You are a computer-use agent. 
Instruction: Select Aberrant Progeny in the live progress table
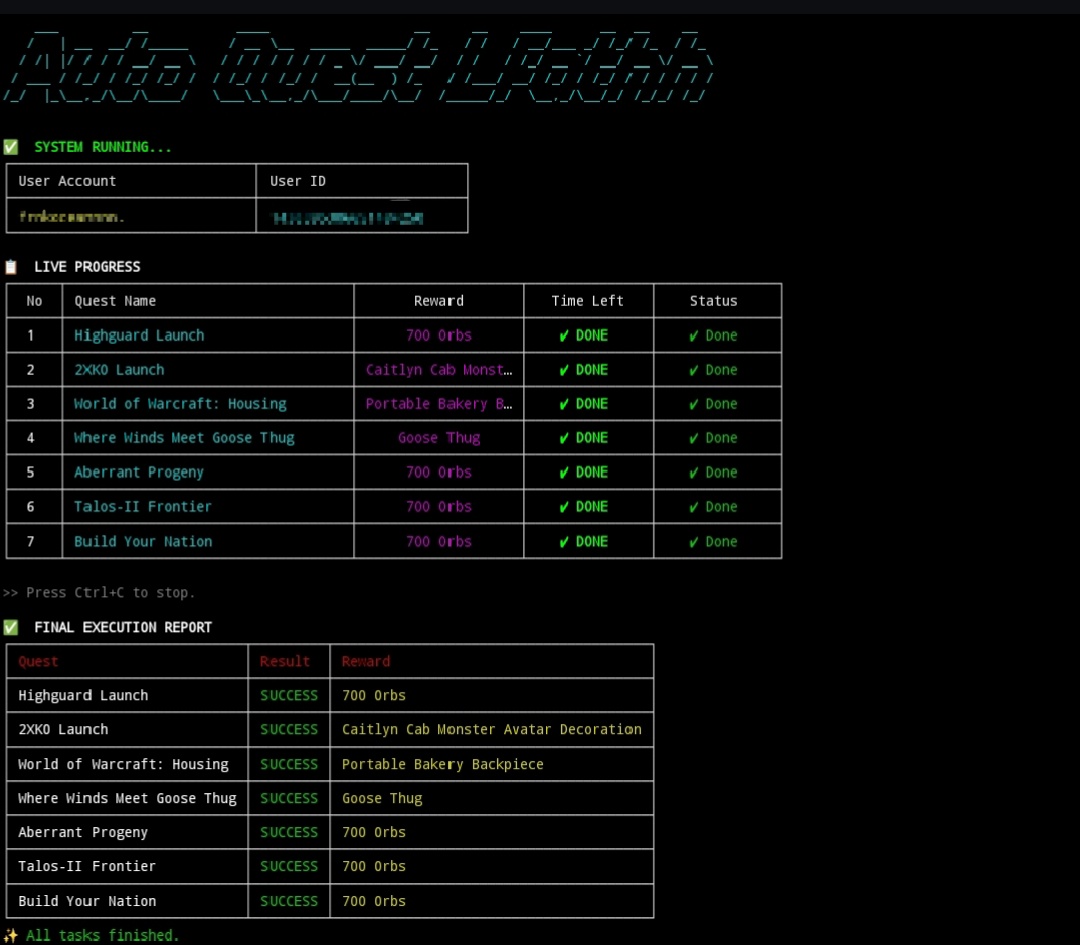138,472
